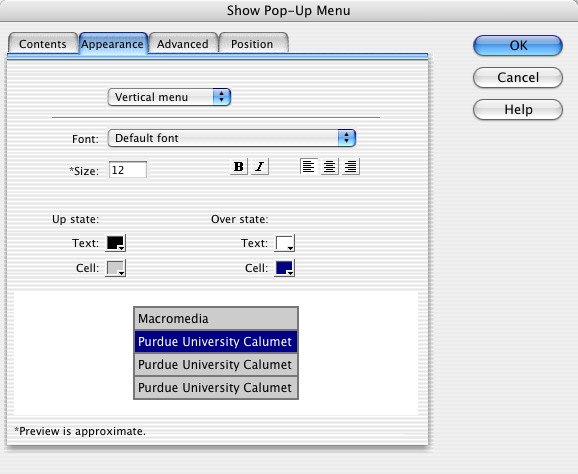Image resolution: width=578 pixels, height=474 pixels.
Task: Switch to the Contents tab
Action: [43, 44]
